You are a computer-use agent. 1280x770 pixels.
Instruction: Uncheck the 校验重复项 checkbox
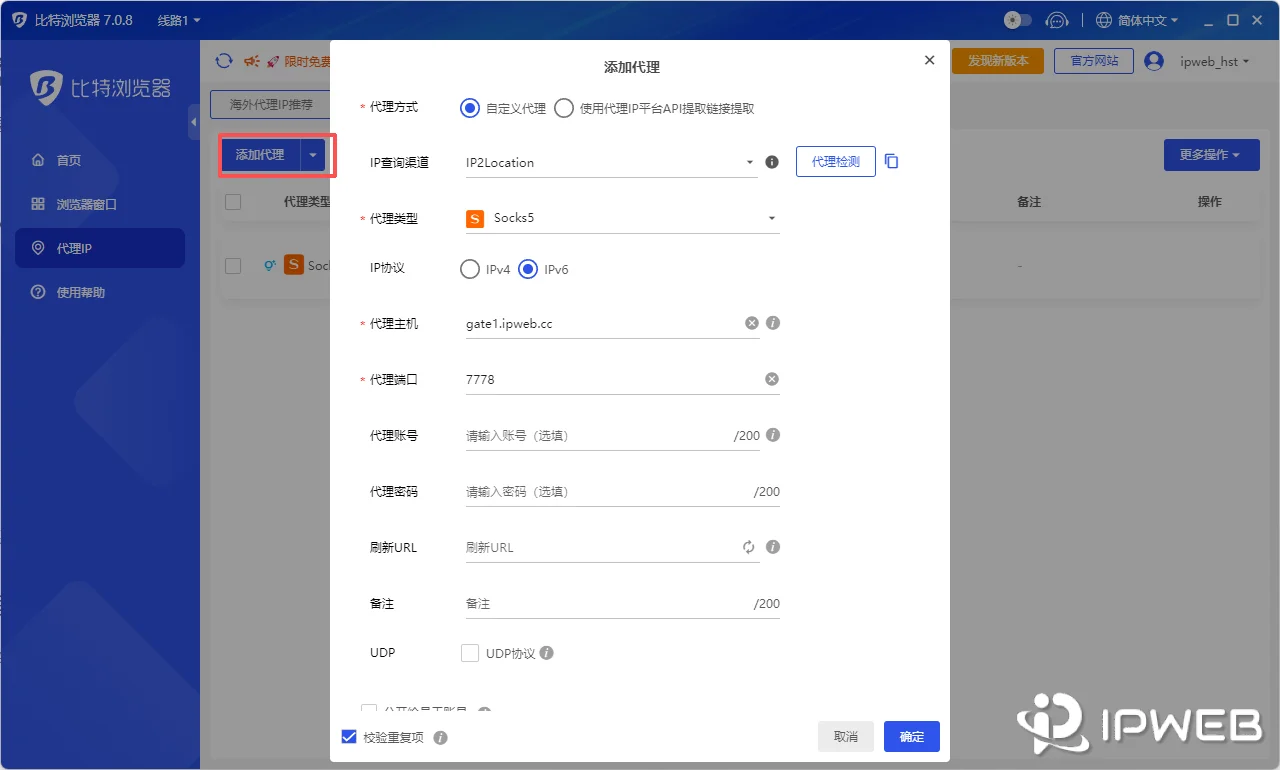coord(349,736)
